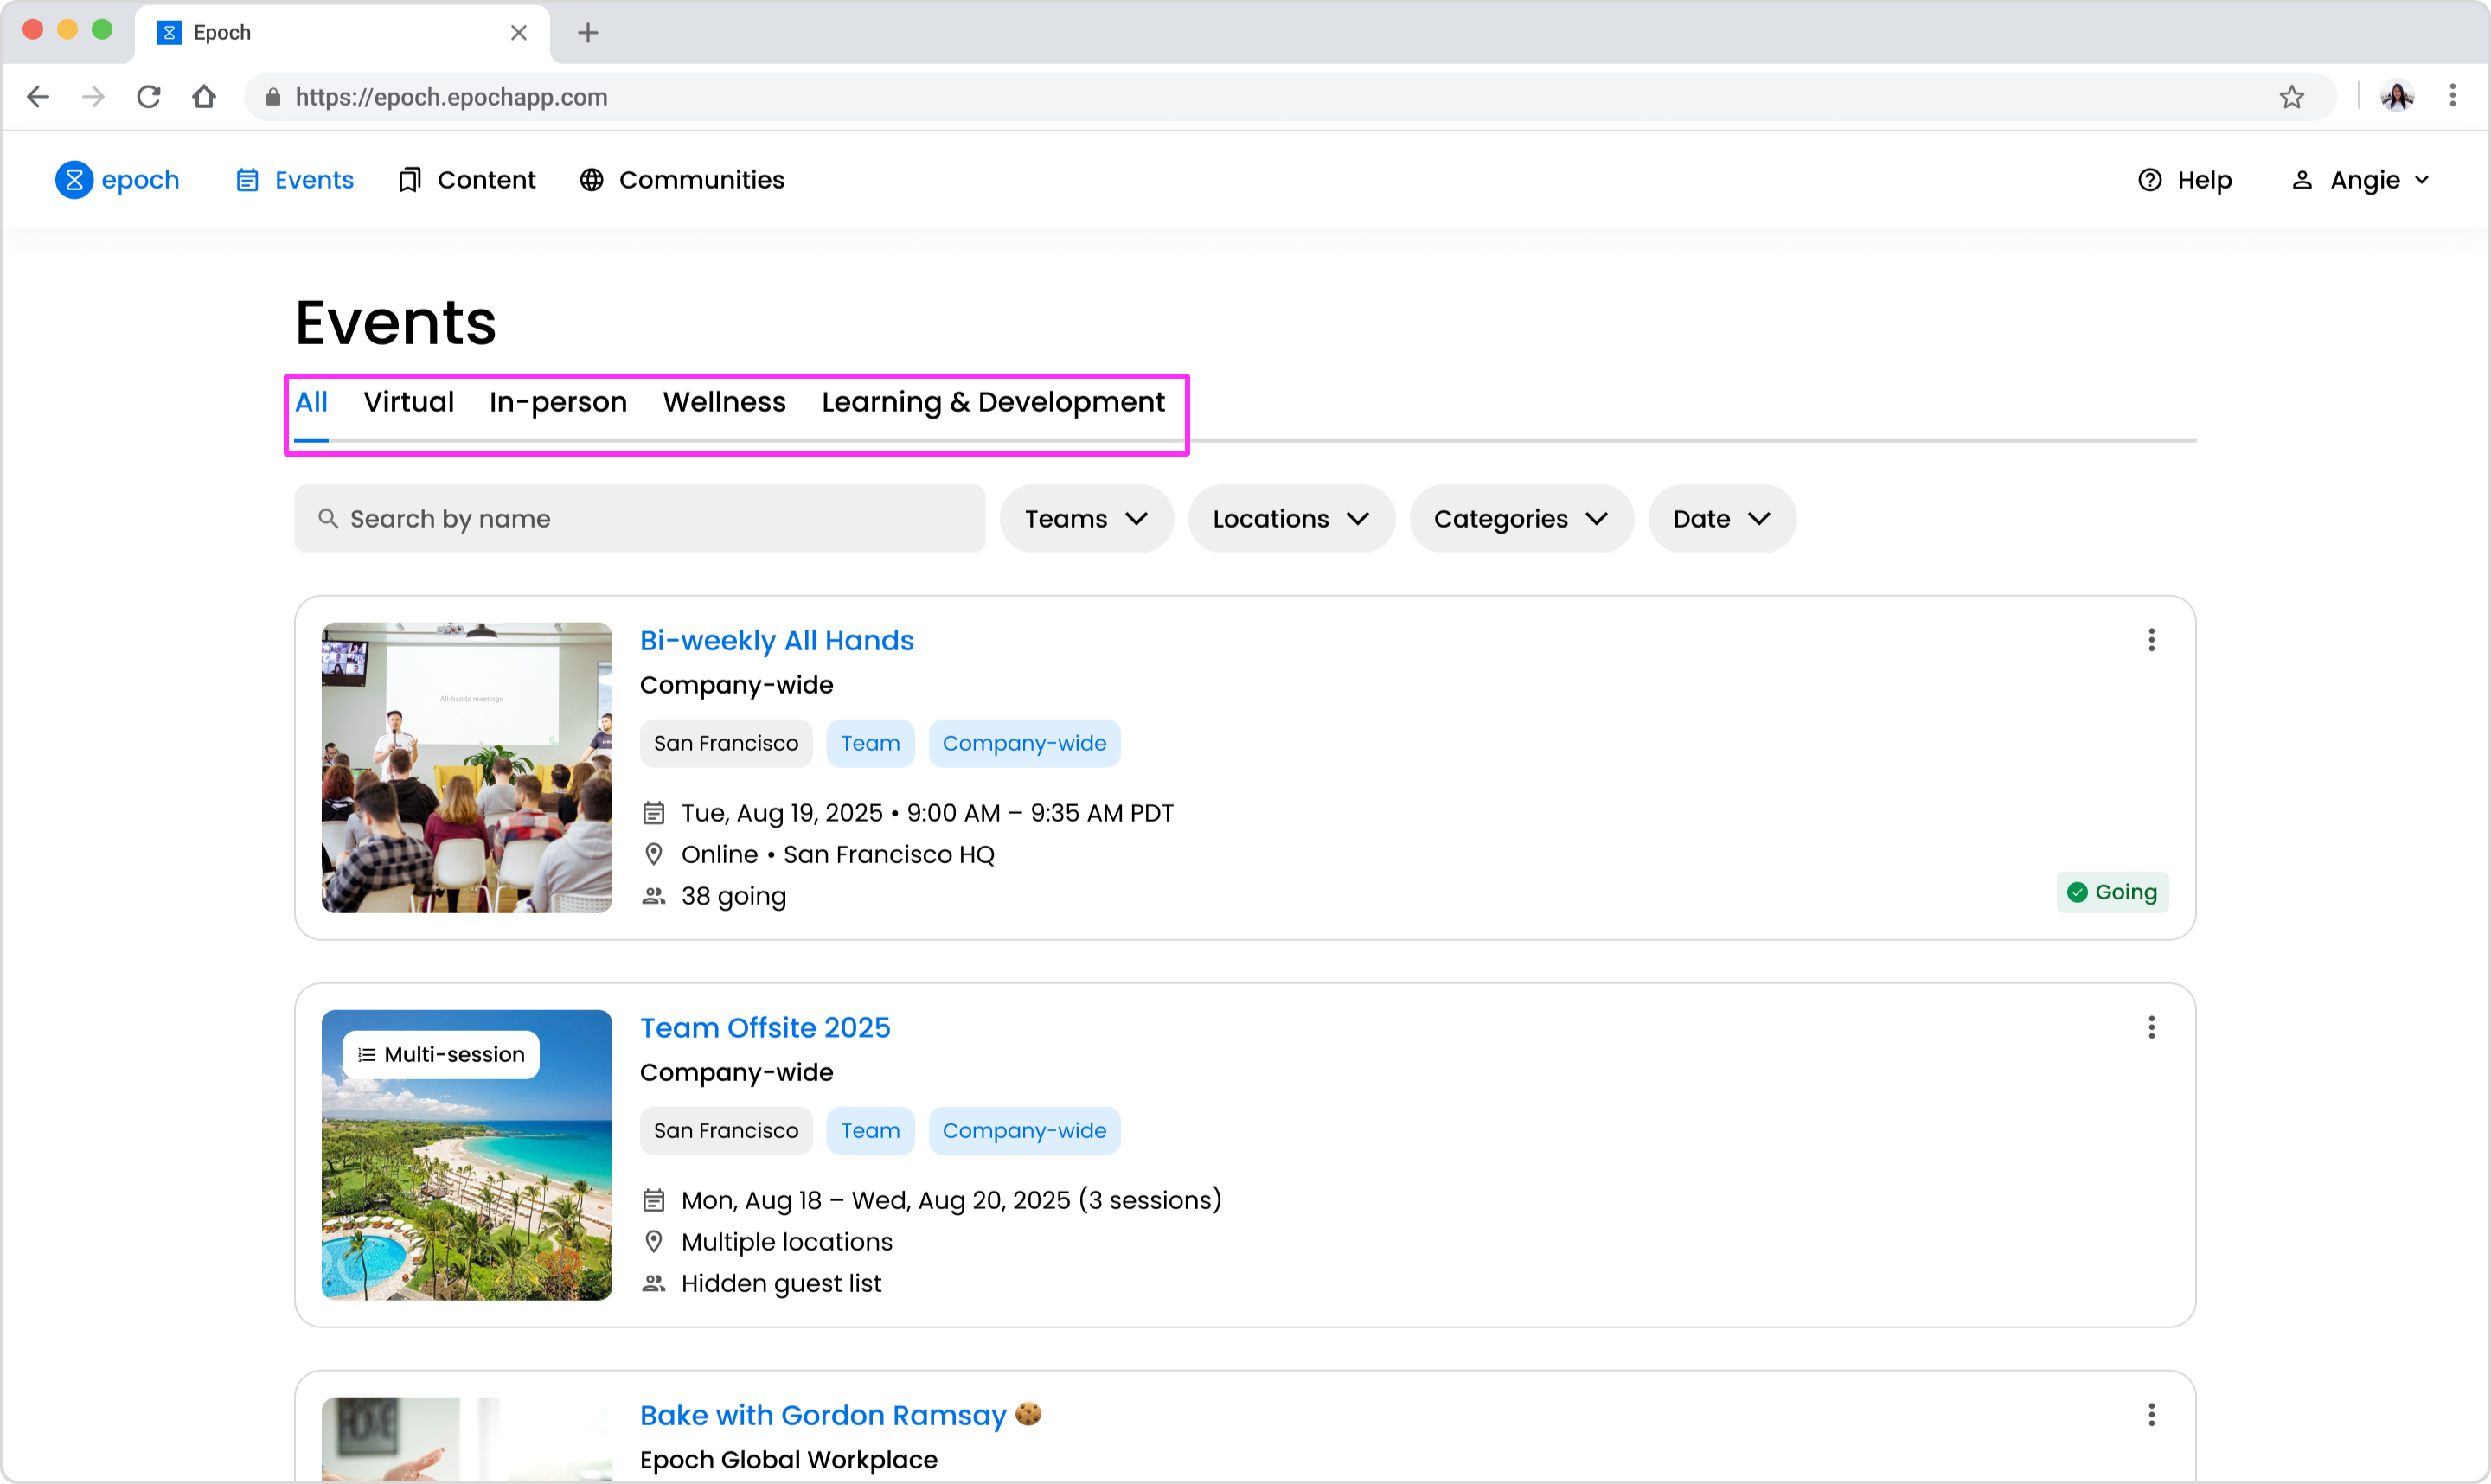This screenshot has width=2491, height=1484.
Task: Open a new browser tab
Action: [588, 33]
